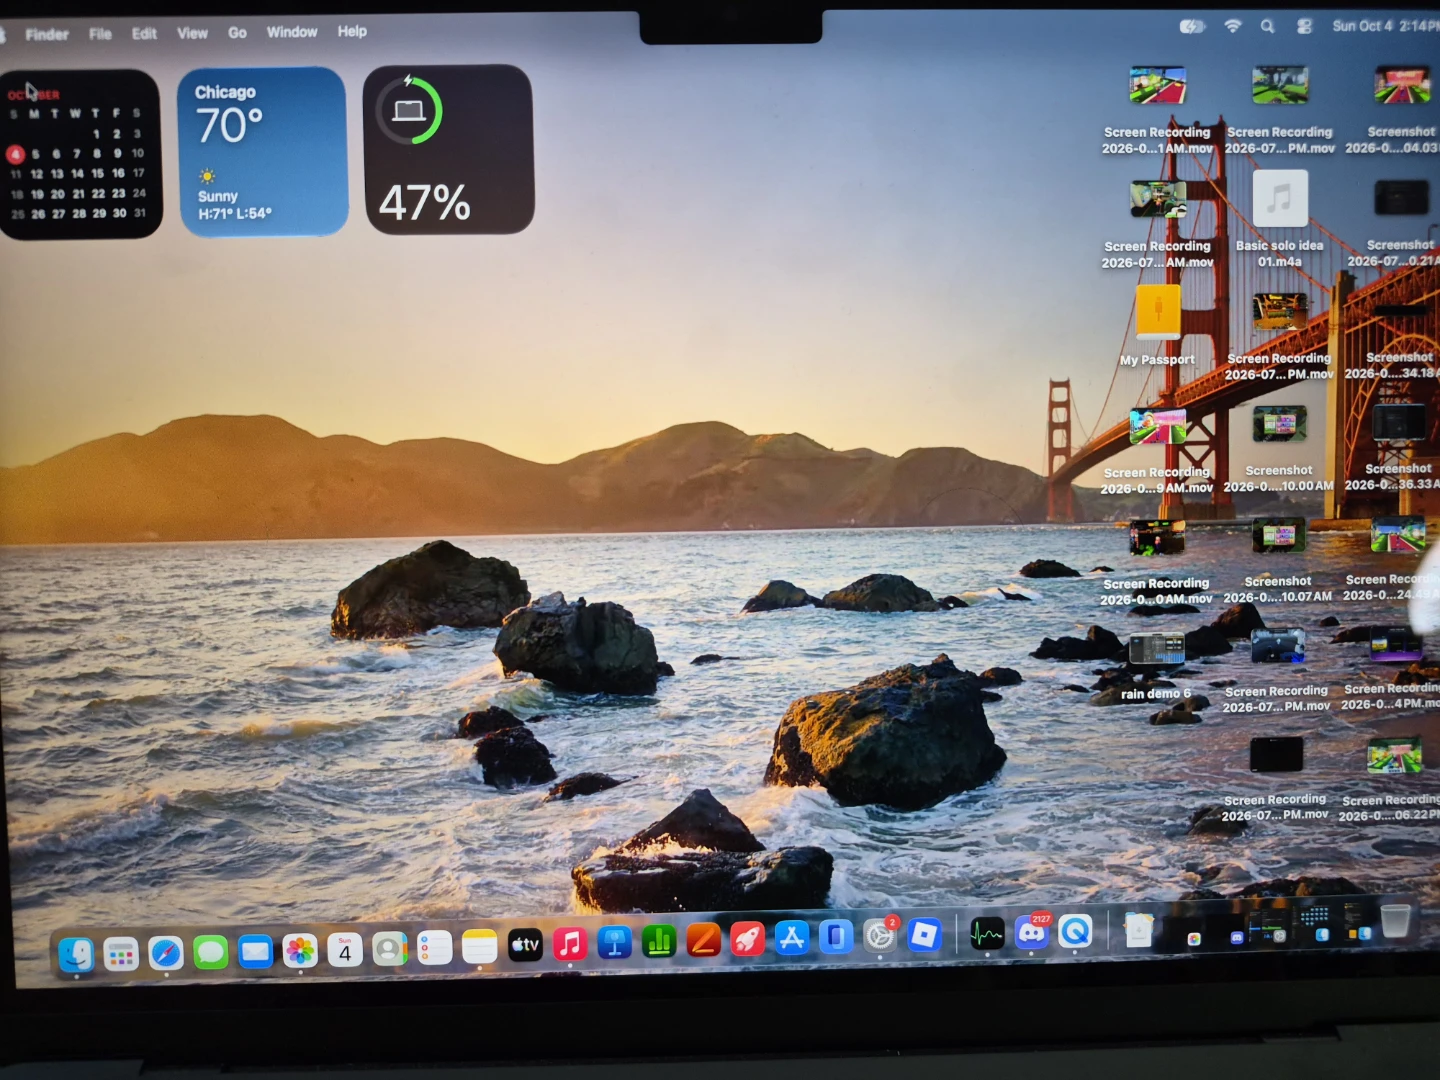Open the Edit menu
This screenshot has width=1440, height=1080.
click(x=144, y=33)
